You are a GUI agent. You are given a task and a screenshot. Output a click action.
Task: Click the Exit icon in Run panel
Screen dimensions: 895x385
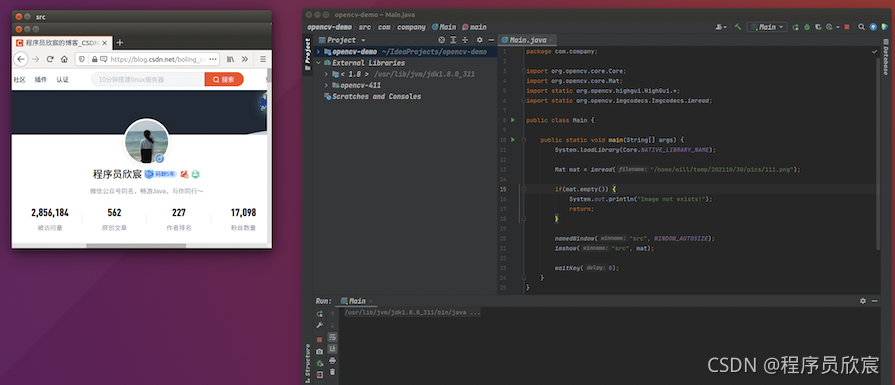(320, 375)
